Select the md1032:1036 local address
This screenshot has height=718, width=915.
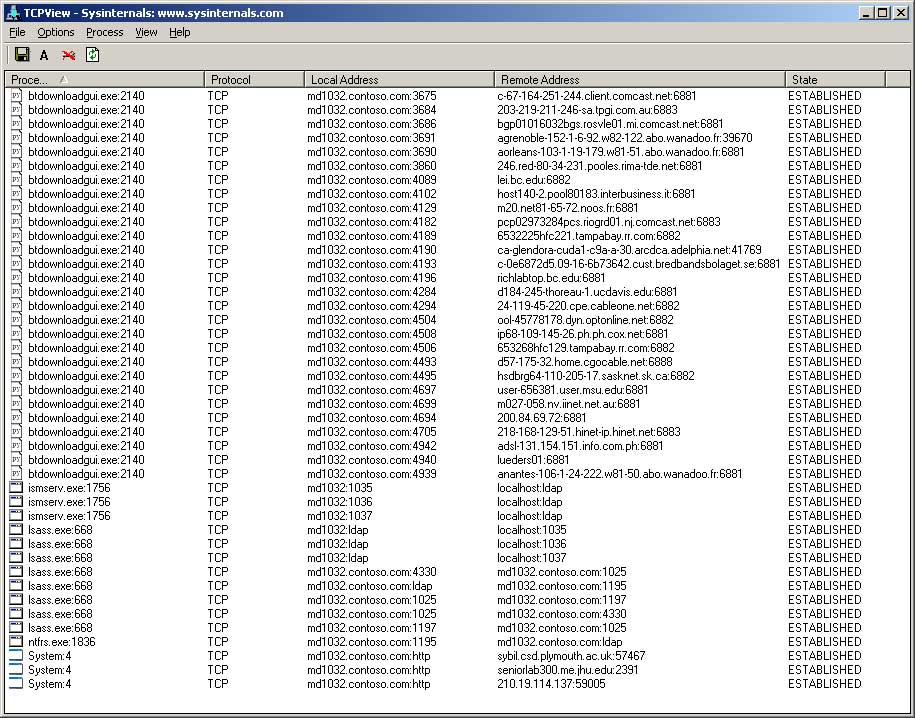coord(340,502)
